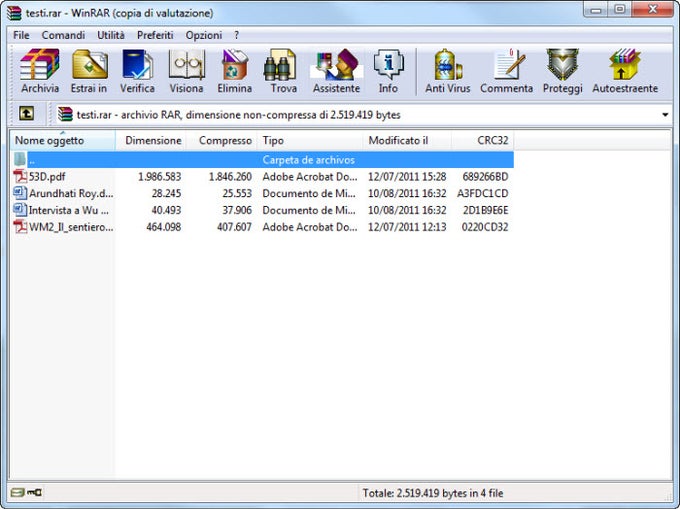Sort by Dimensione column header
680x509 pixels.
tap(151, 140)
